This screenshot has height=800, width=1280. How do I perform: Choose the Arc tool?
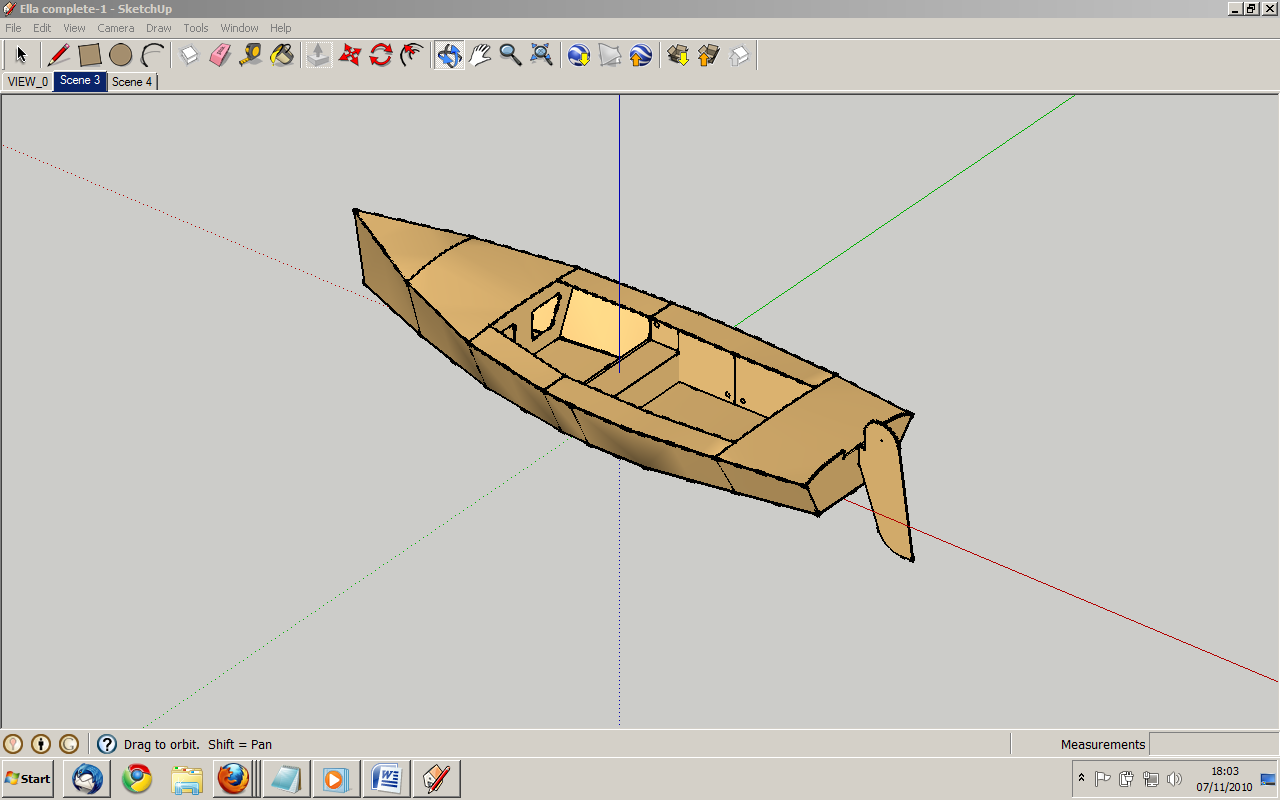[150, 55]
